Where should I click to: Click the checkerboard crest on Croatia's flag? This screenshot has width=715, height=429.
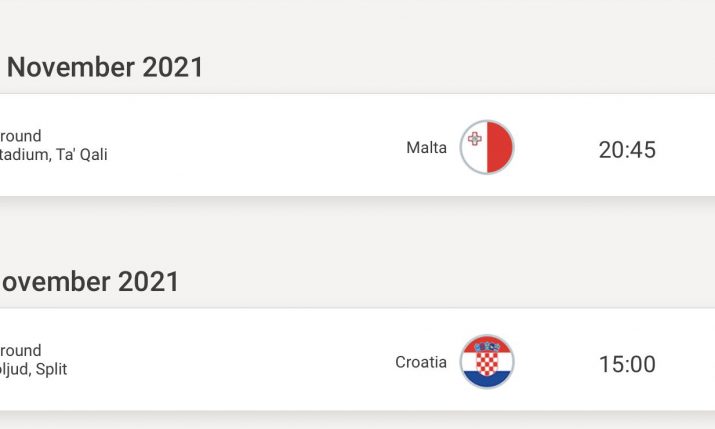pyautogui.click(x=486, y=361)
